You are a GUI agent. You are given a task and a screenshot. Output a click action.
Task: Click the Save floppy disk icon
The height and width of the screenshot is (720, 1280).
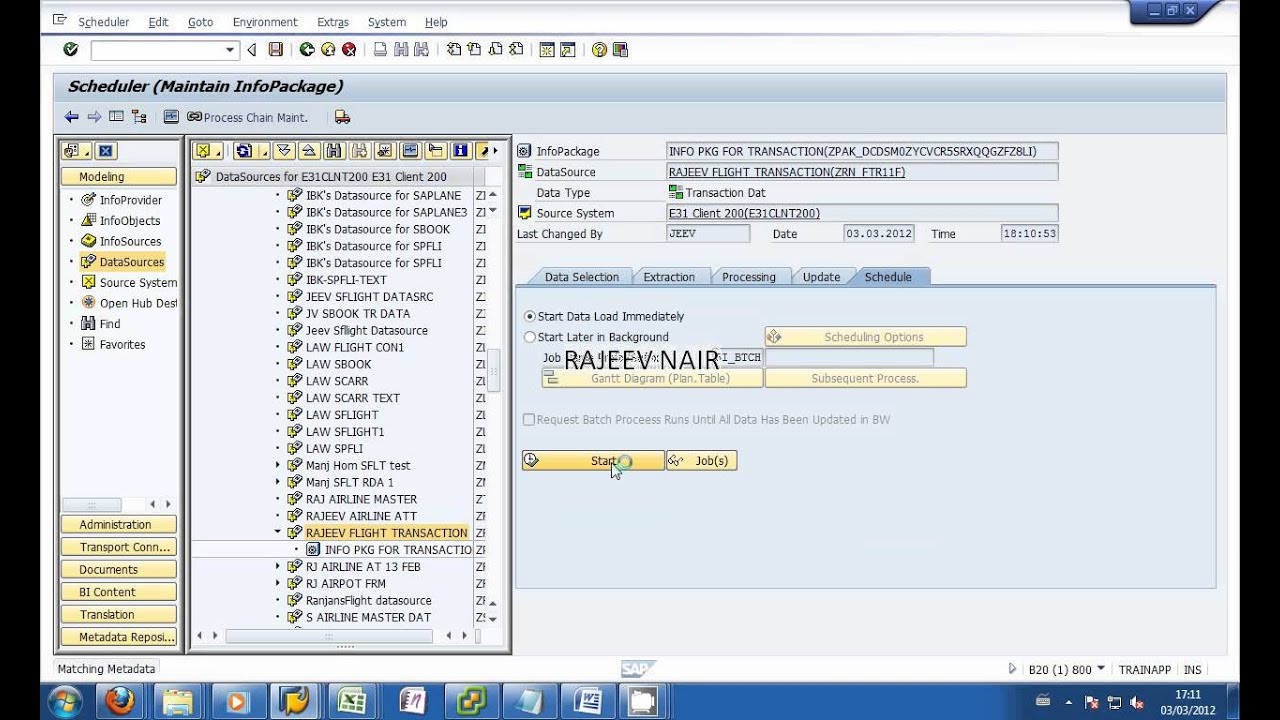click(275, 49)
